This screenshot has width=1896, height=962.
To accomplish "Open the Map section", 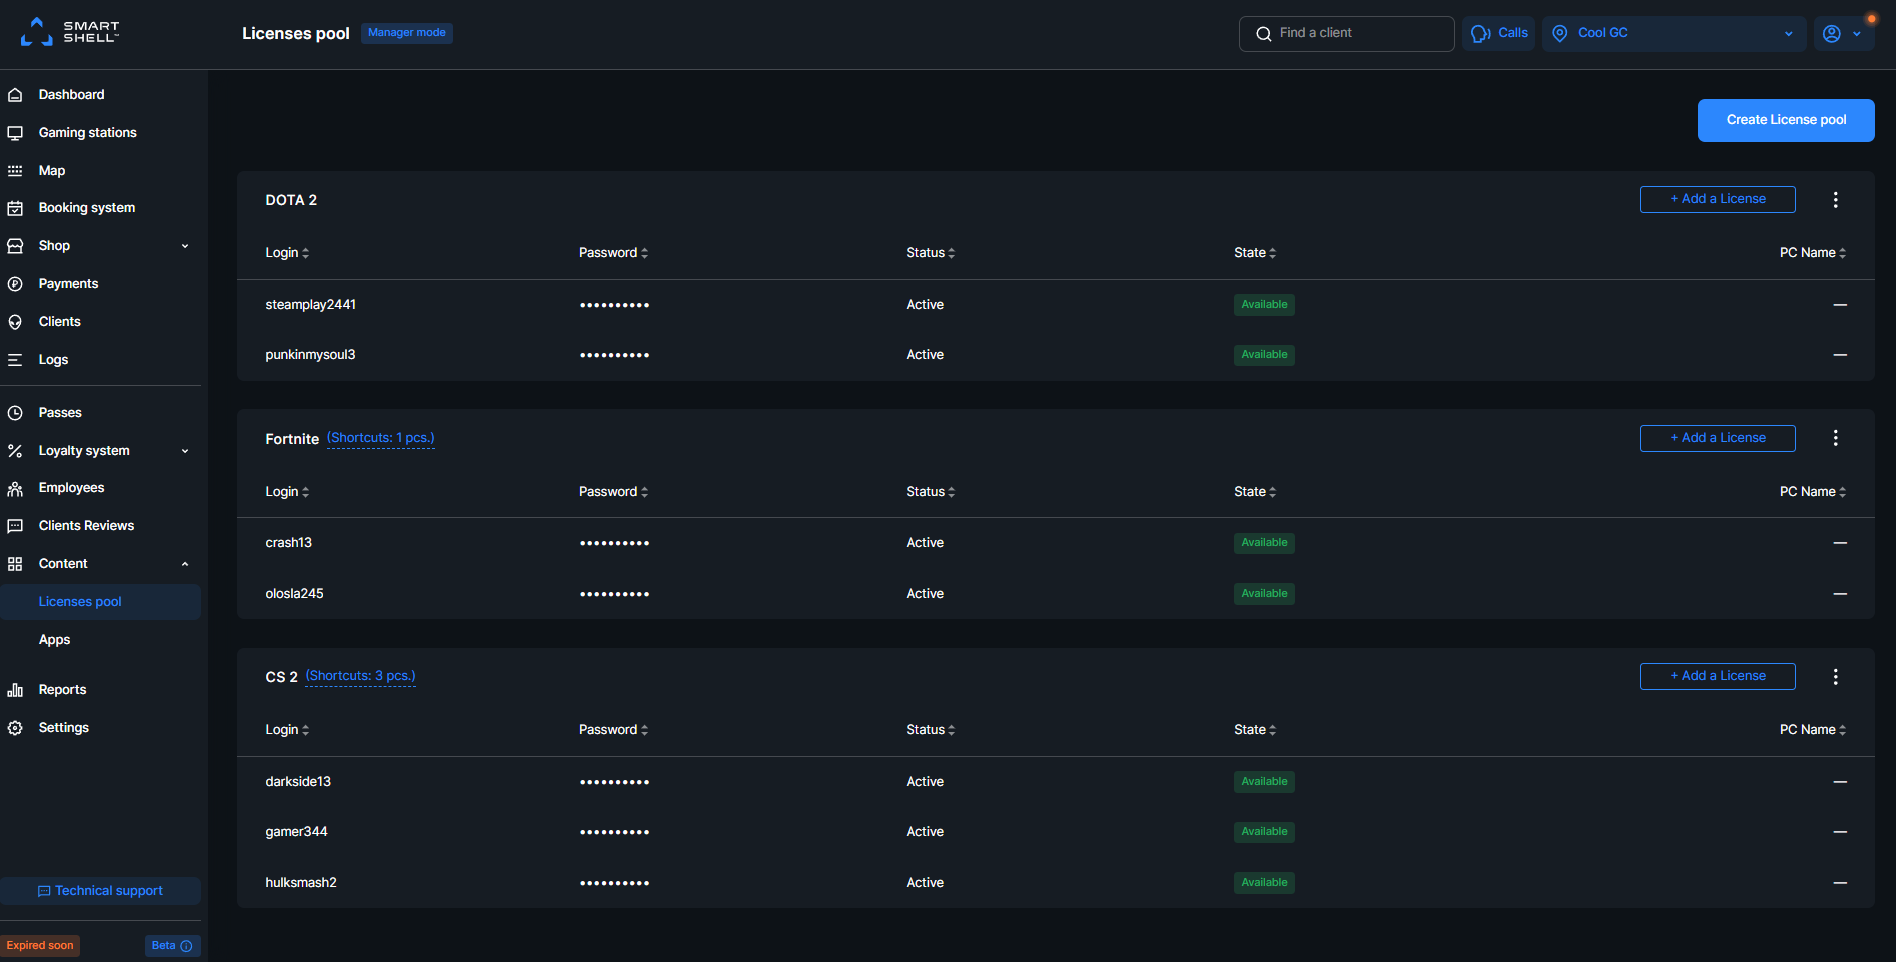I will [x=49, y=170].
